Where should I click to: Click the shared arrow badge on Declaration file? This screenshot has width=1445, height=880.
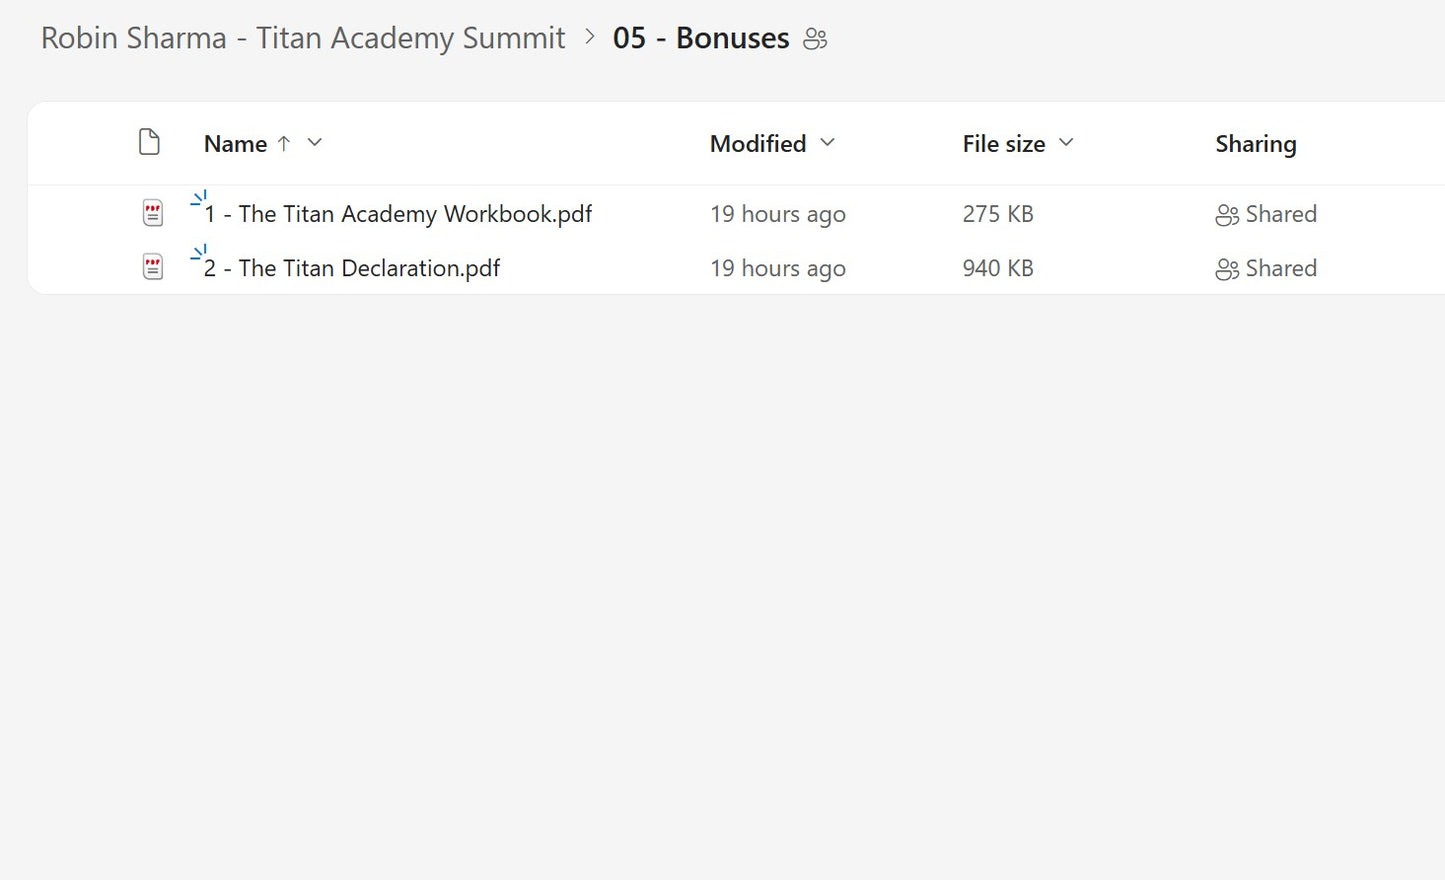point(198,251)
